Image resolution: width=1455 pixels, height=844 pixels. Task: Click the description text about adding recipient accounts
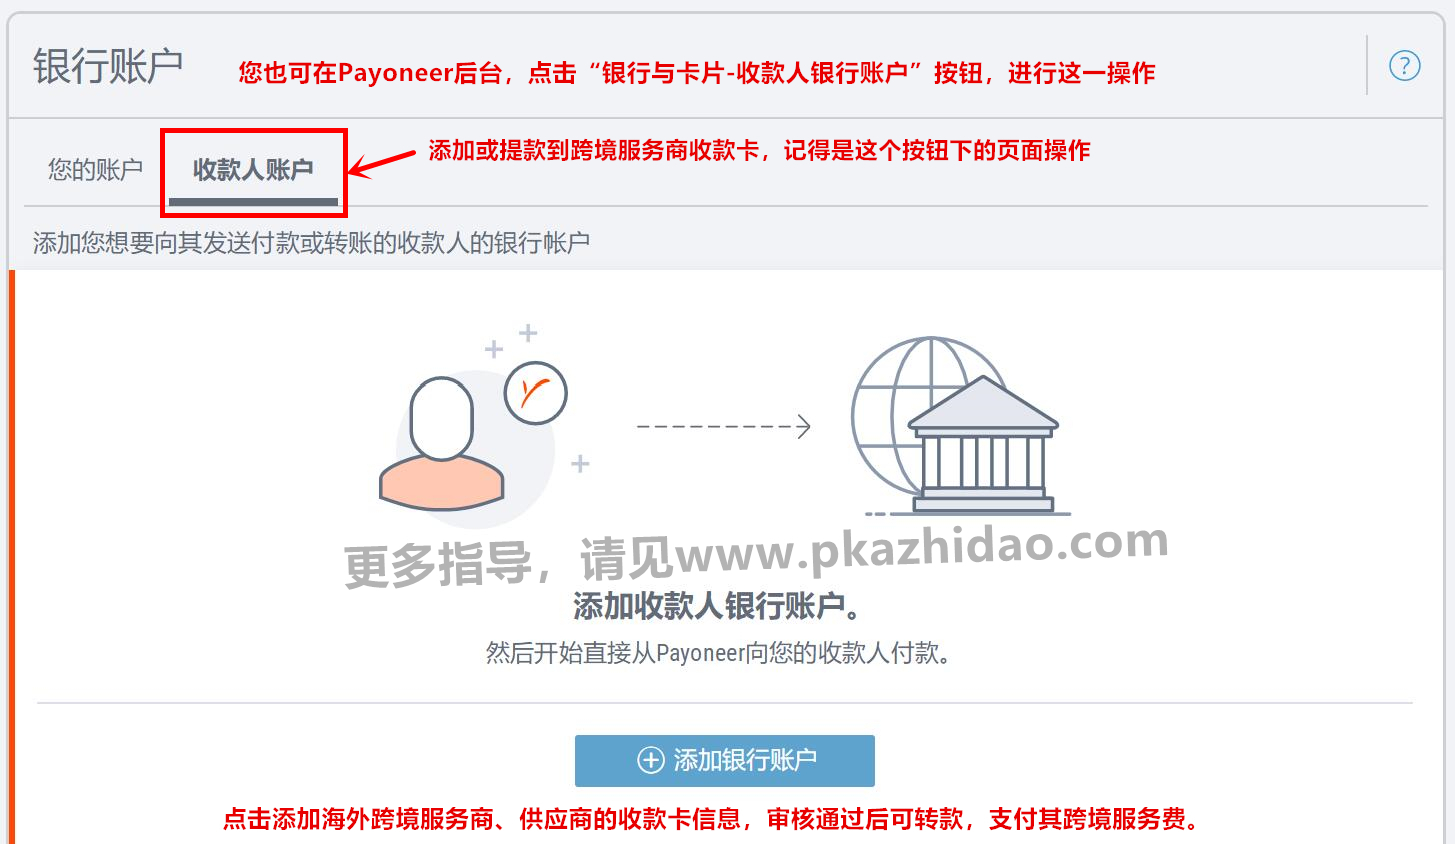pos(311,242)
